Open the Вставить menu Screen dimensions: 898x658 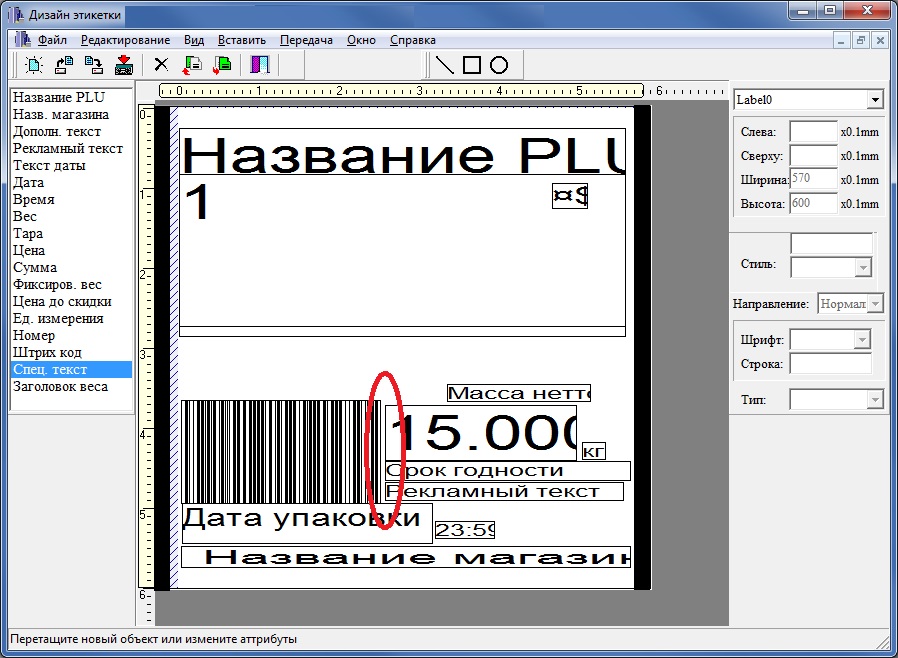[x=241, y=40]
